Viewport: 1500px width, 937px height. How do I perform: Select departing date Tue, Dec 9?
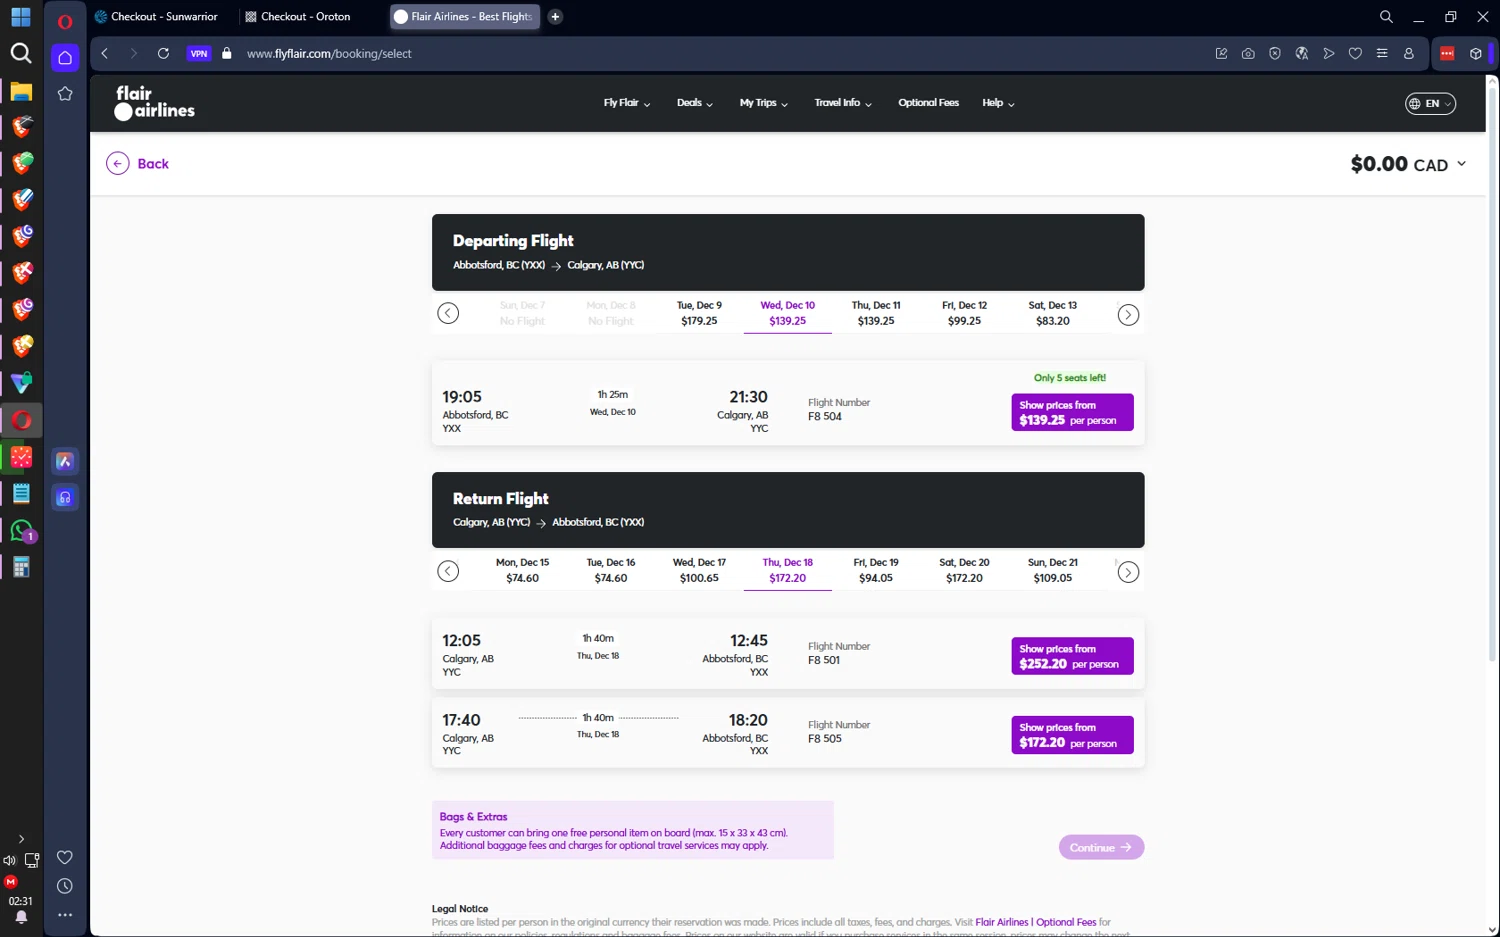pos(699,313)
